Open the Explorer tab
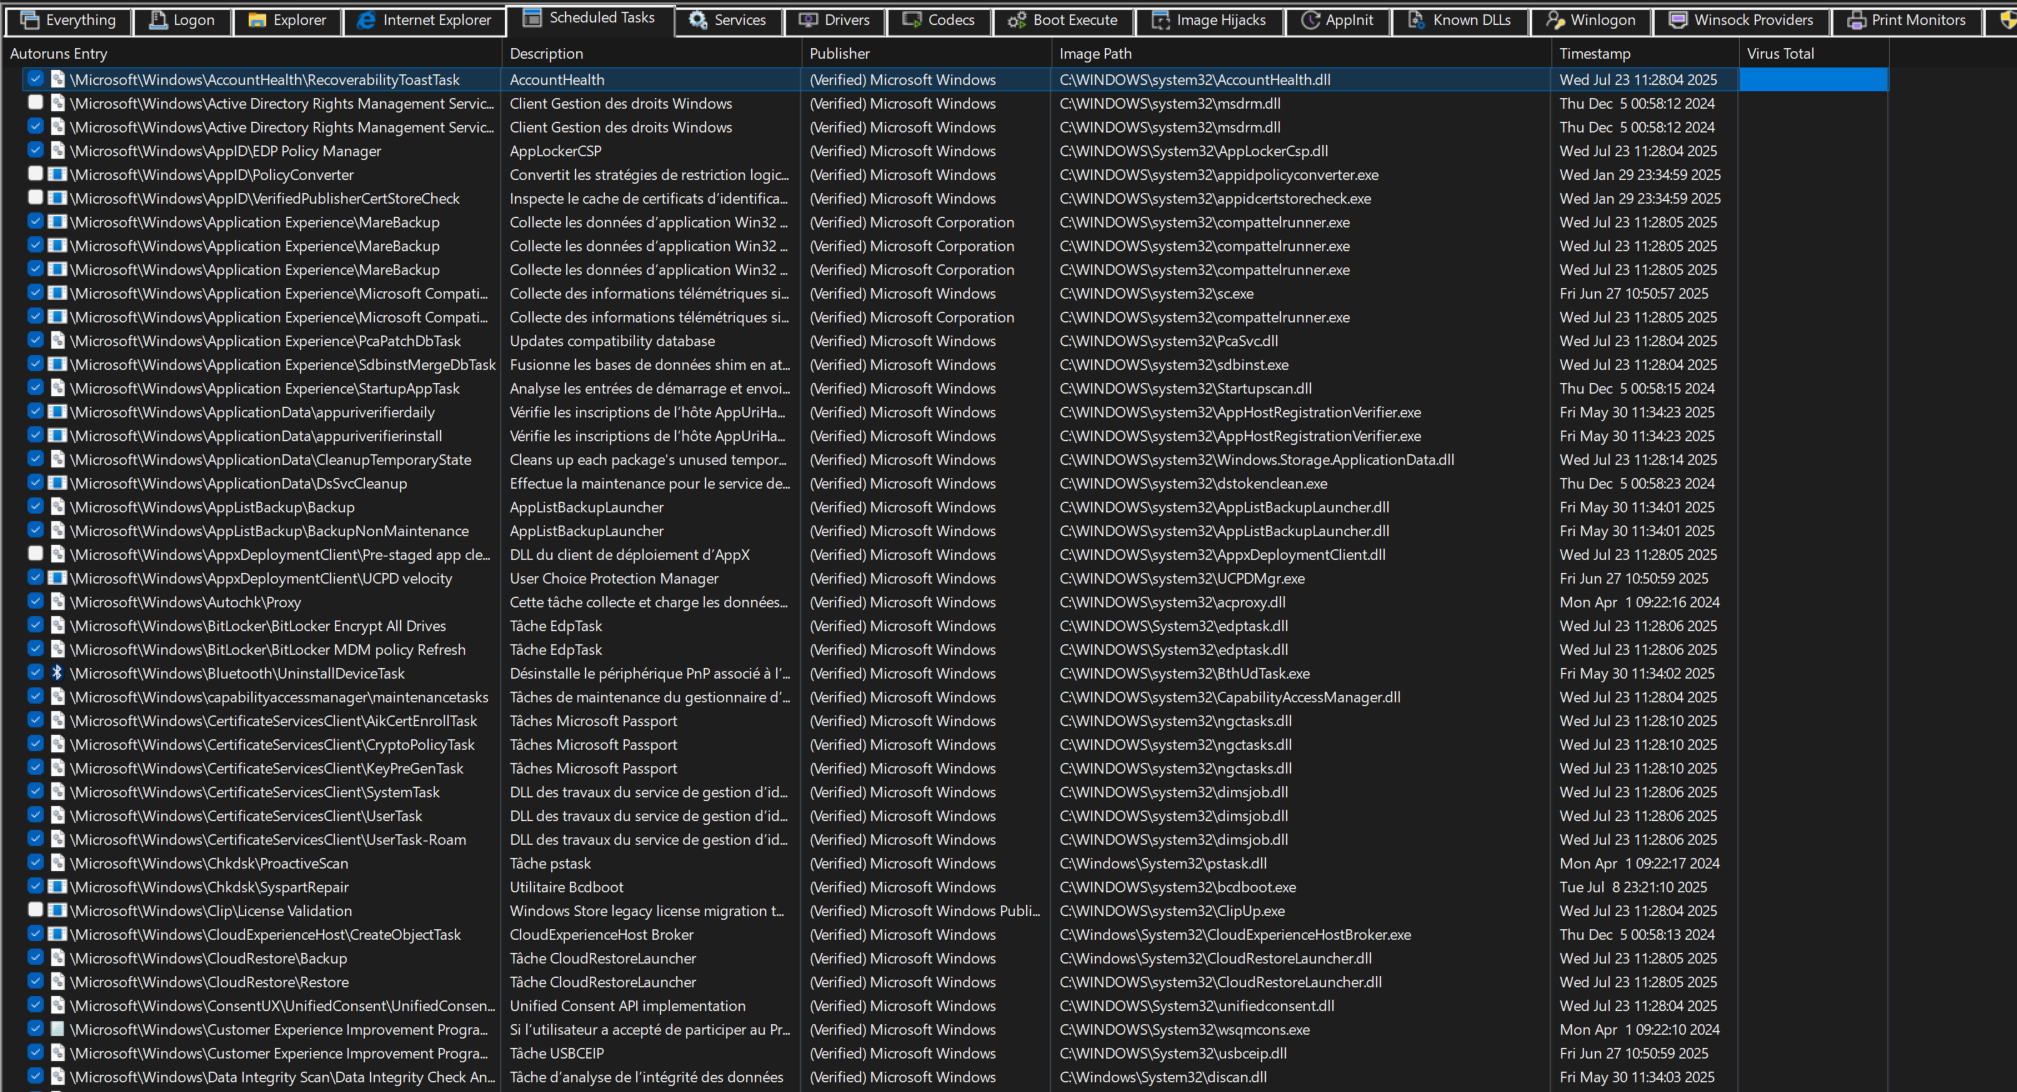This screenshot has width=2017, height=1092. click(286, 20)
